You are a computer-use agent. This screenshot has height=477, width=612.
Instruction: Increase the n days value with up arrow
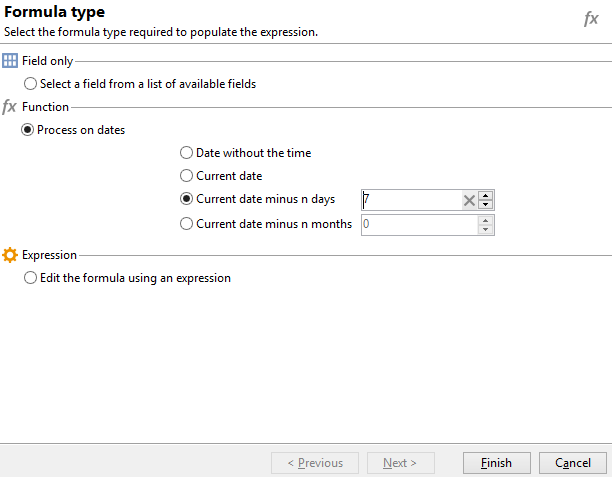coord(486,195)
